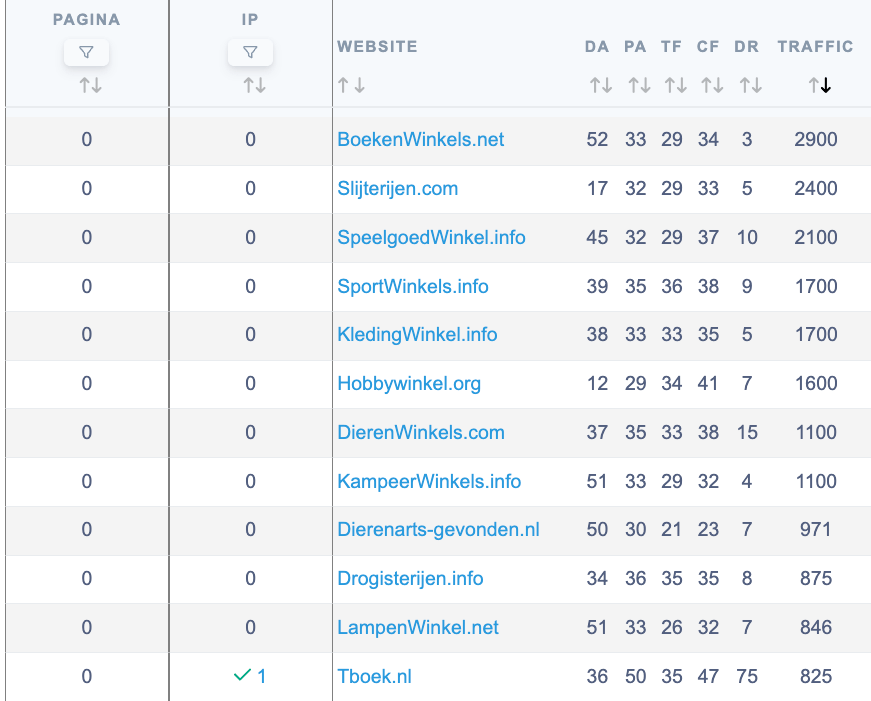Expand the IP filter options

(250, 52)
